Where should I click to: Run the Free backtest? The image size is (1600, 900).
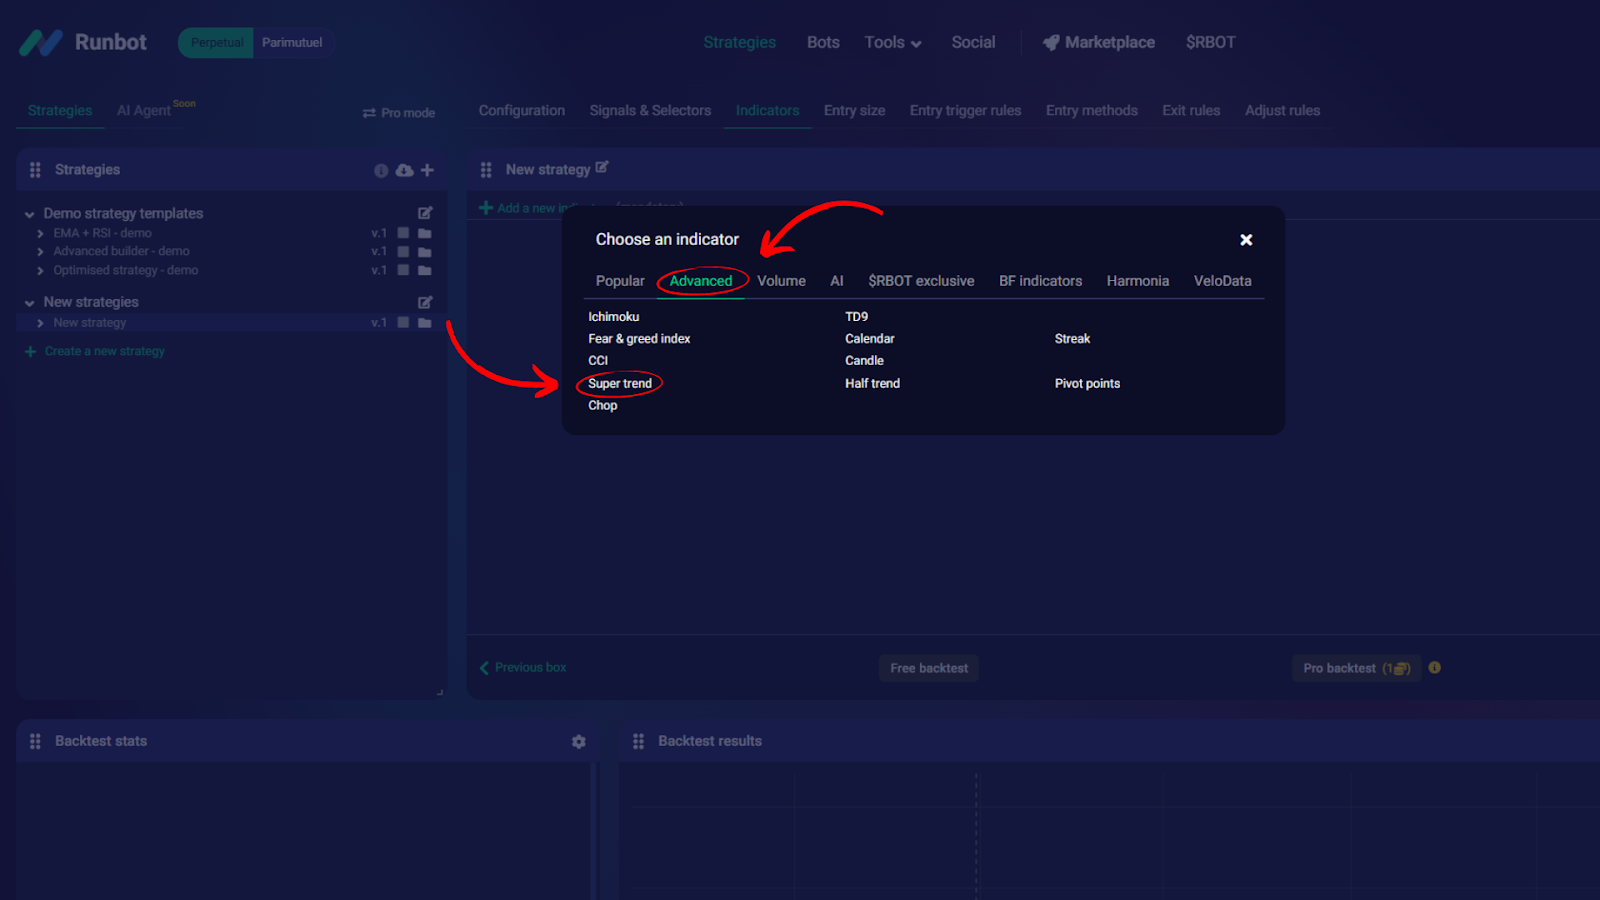tap(929, 668)
